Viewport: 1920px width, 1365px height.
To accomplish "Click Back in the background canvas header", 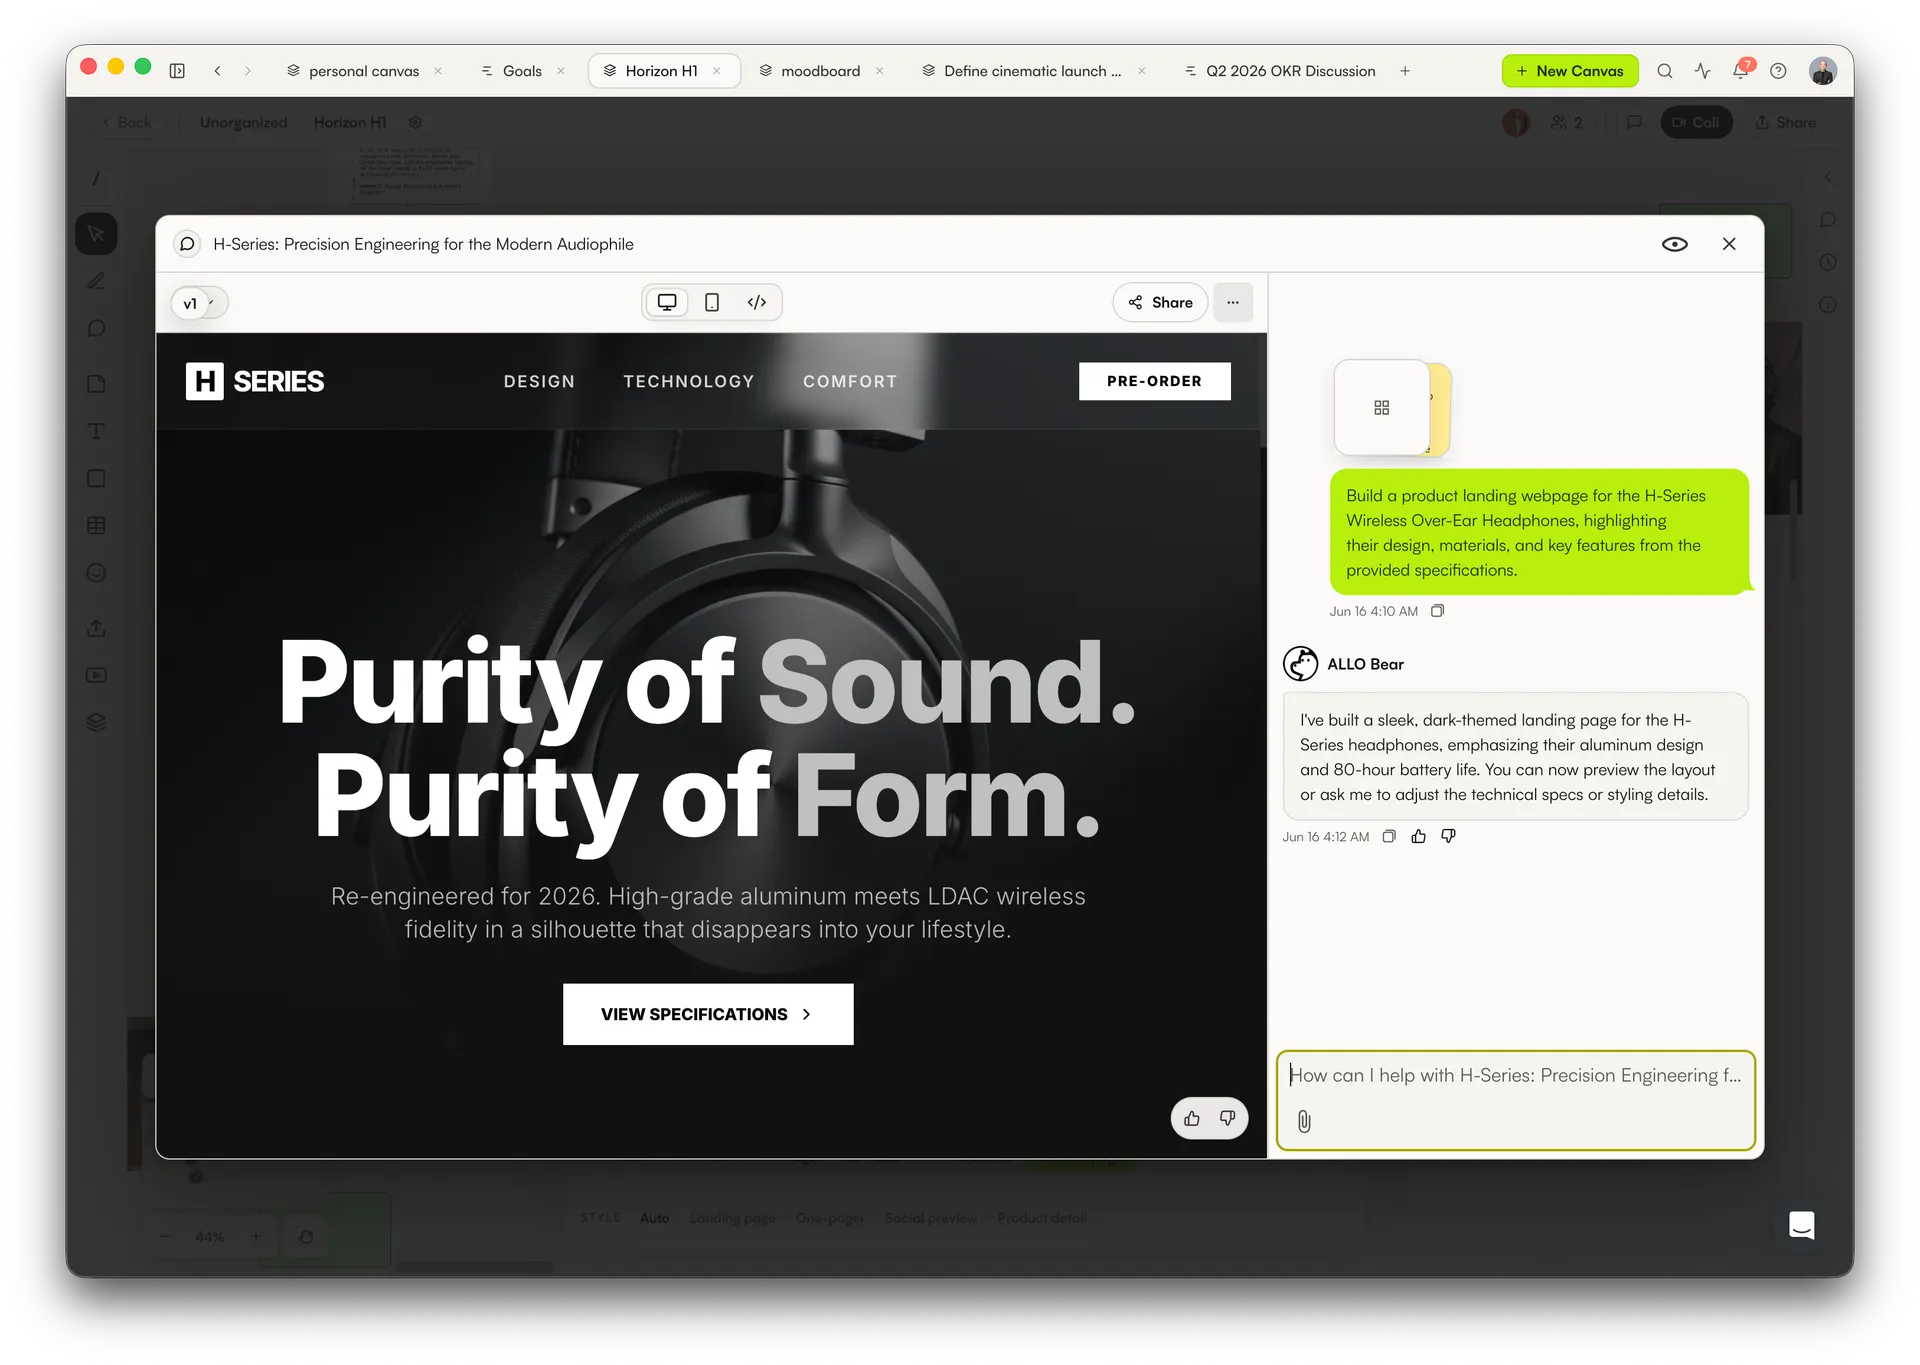I will pyautogui.click(x=127, y=122).
